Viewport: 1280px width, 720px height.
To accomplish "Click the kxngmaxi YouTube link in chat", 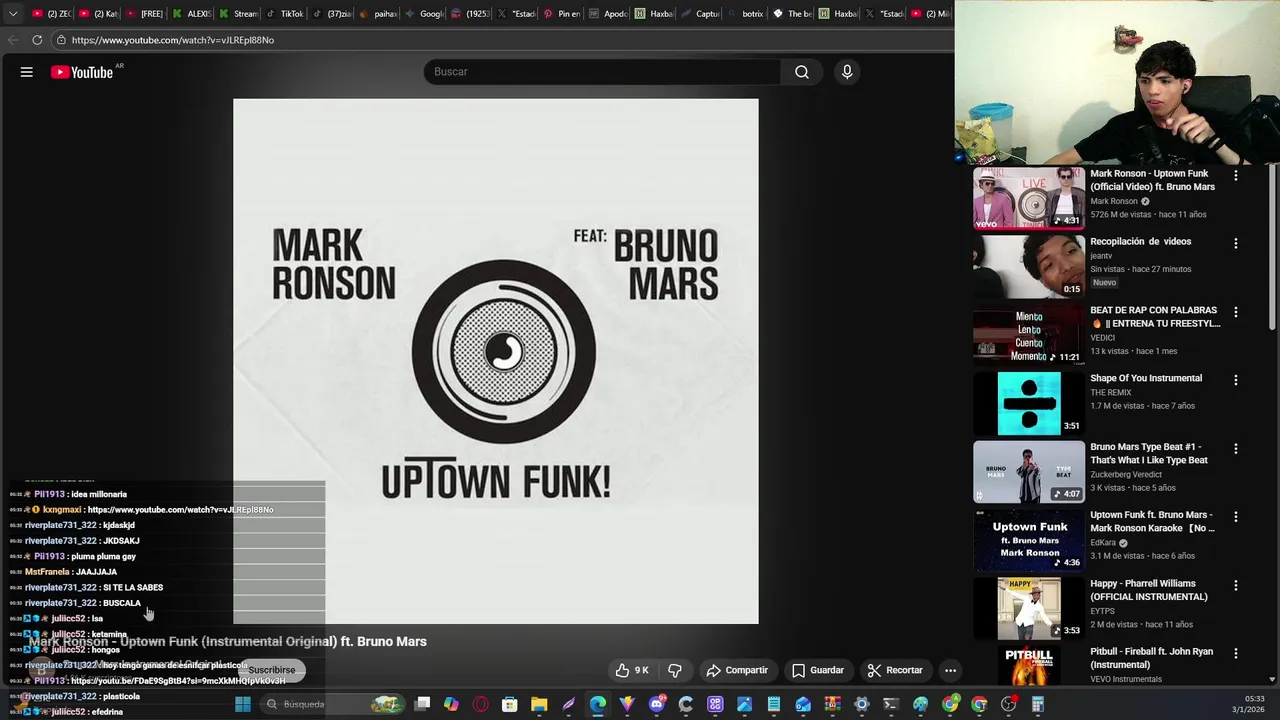I will (180, 510).
